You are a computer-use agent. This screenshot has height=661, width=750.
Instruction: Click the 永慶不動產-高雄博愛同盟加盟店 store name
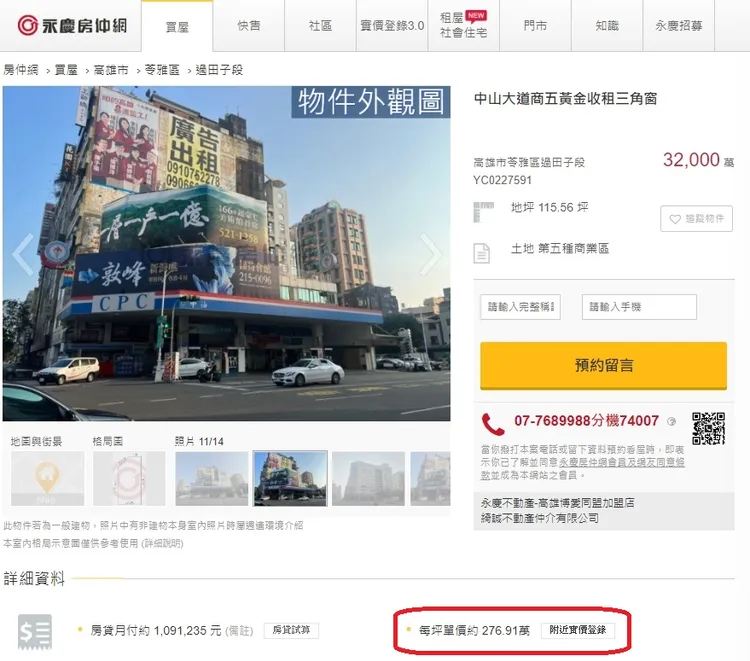[557, 503]
